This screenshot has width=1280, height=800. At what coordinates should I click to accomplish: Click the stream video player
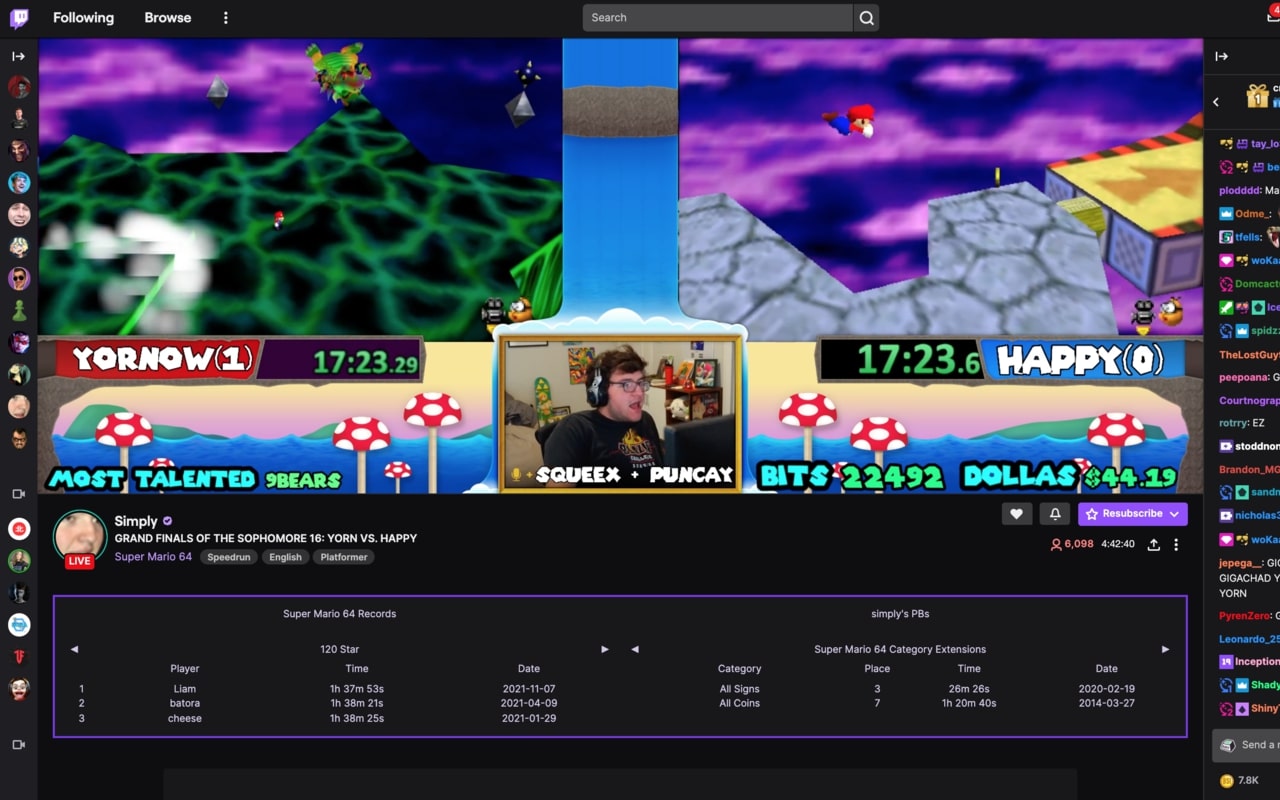(x=620, y=266)
